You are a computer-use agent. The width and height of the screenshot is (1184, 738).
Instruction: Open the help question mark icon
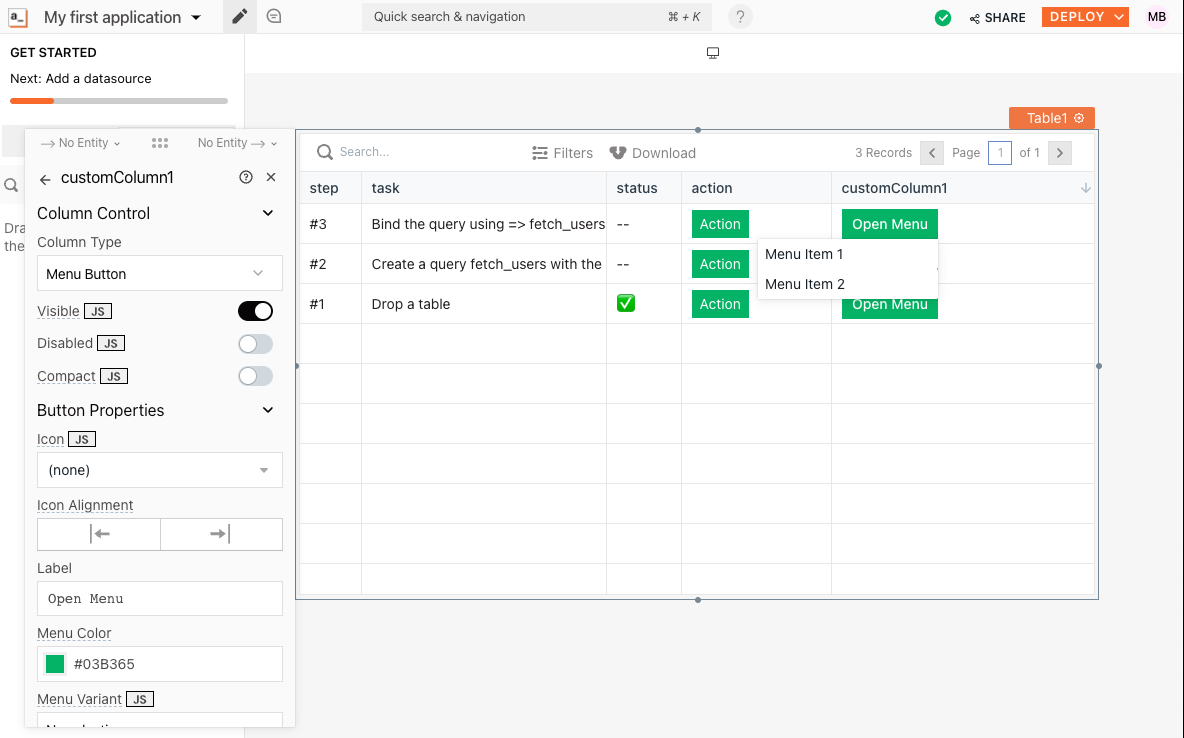click(x=740, y=17)
